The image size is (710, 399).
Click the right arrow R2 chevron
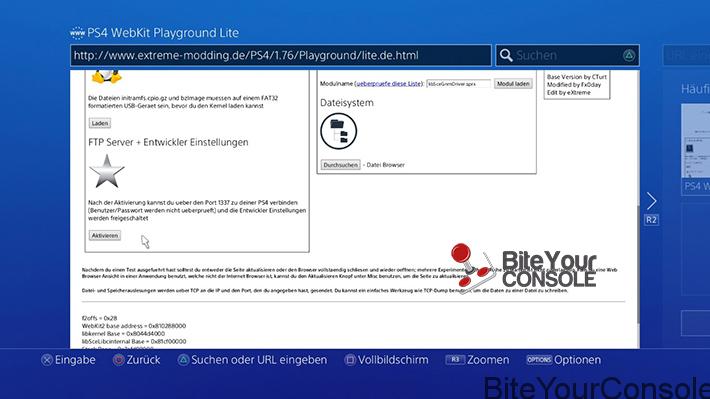(651, 201)
